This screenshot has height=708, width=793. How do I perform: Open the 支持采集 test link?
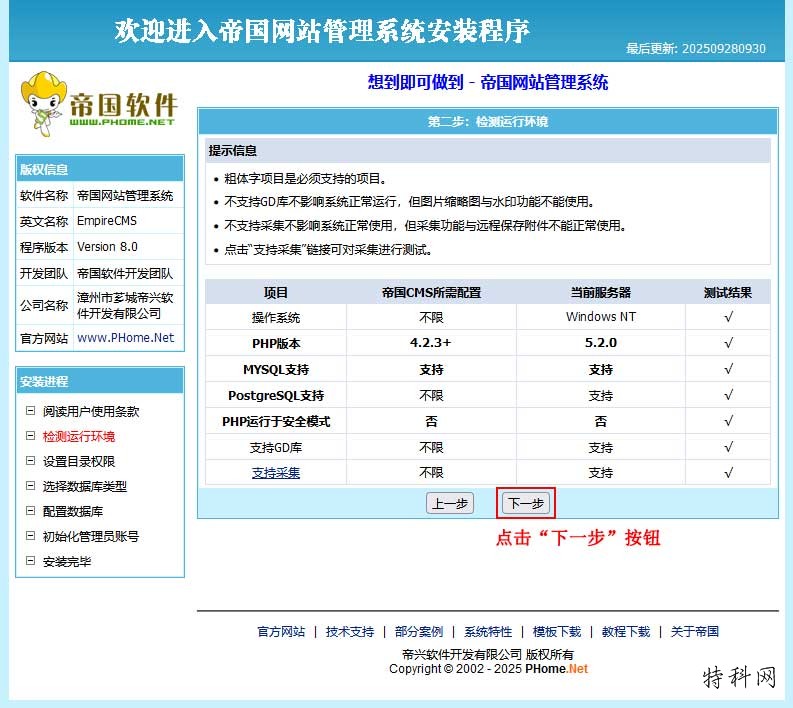click(276, 473)
